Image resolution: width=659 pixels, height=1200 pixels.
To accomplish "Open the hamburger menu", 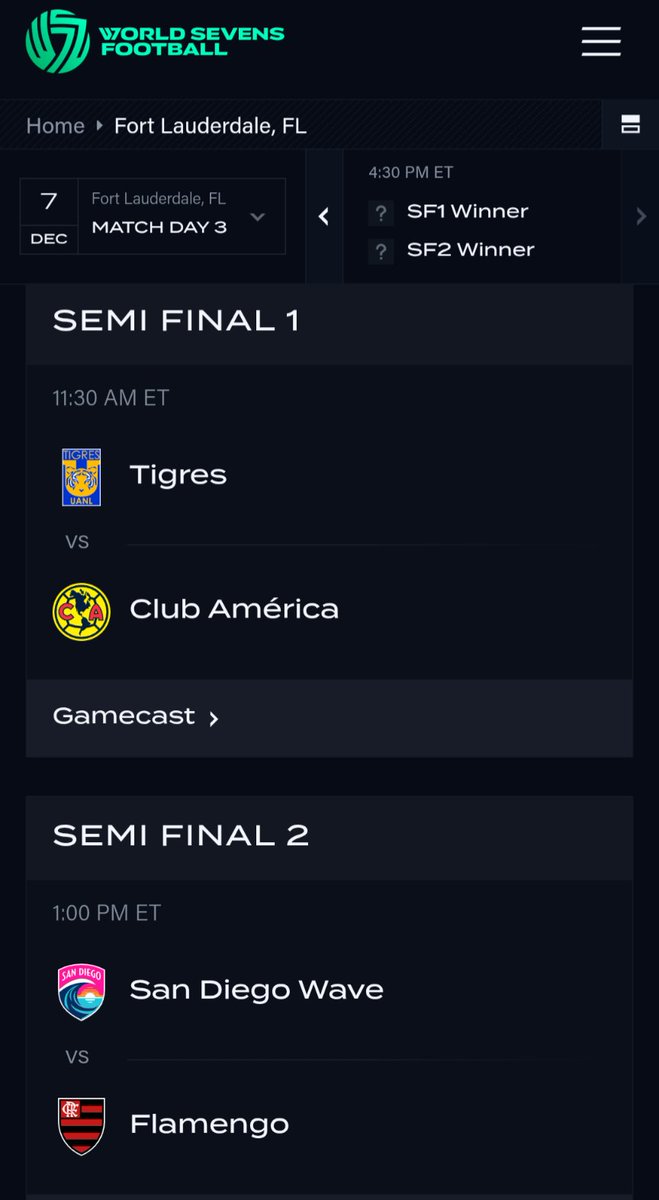I will [x=601, y=42].
